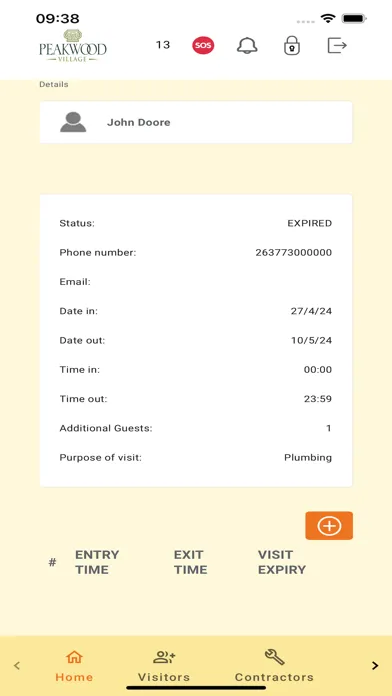Viewport: 392px width, 696px height.
Task: Tap the EXPIRED status value
Action: tap(309, 223)
